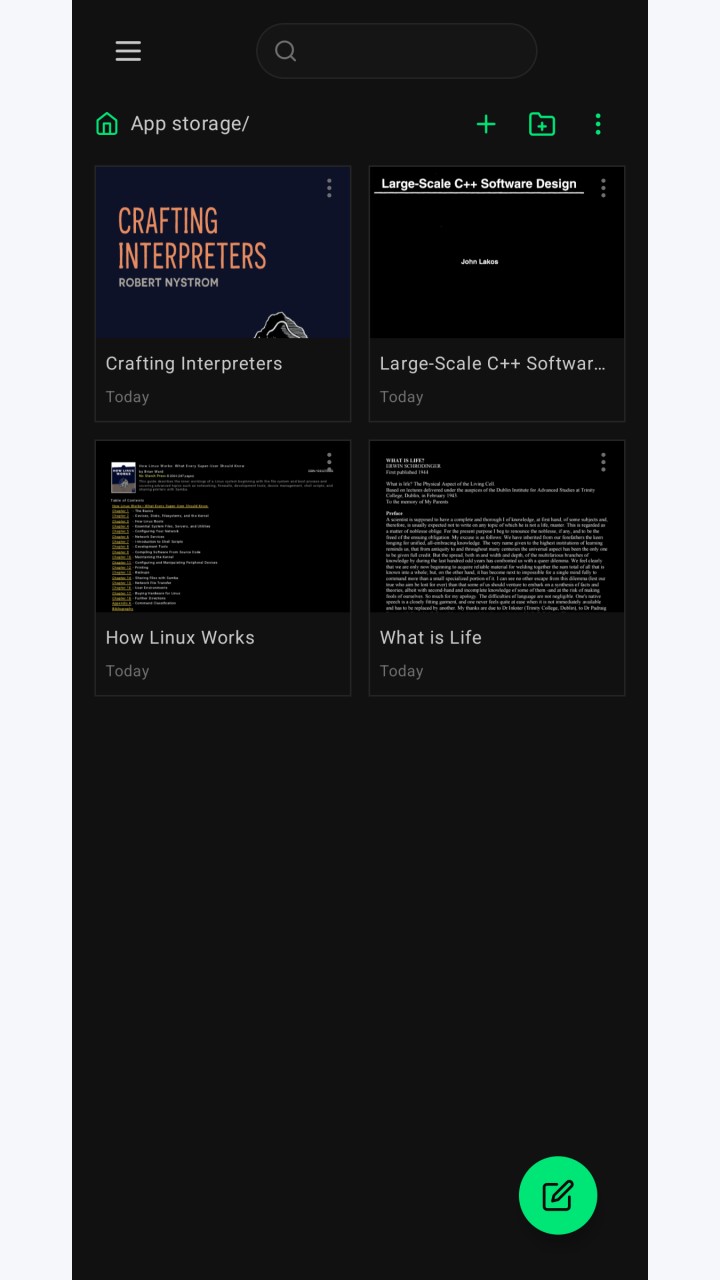Open the toolbar overflow options menu

[598, 124]
